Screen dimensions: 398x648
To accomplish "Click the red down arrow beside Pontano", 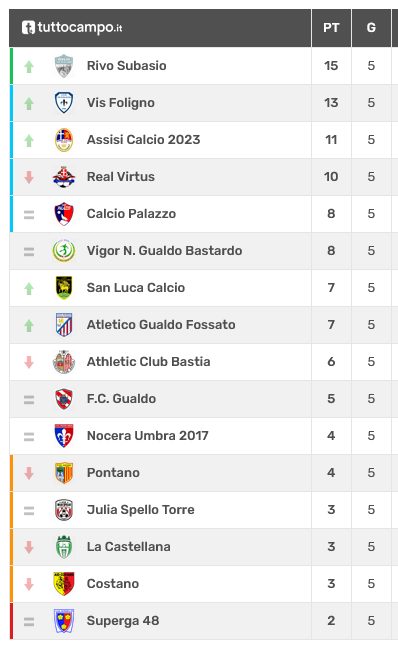I will click(29, 473).
